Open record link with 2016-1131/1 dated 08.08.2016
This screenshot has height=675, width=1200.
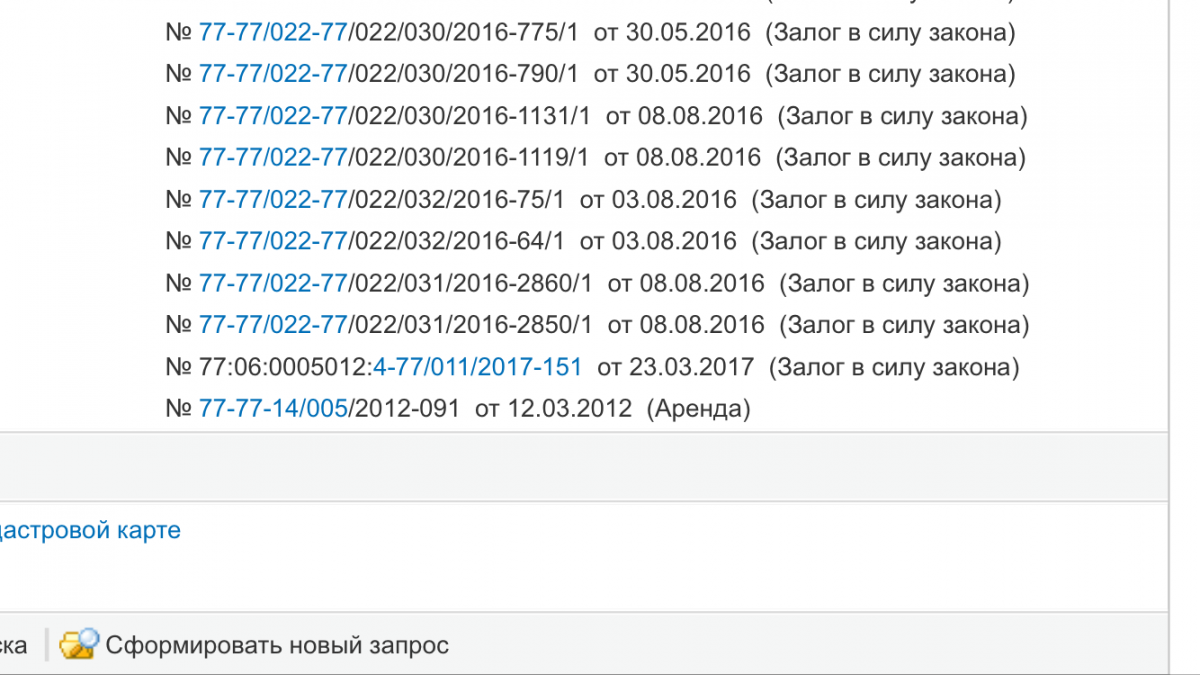click(x=273, y=116)
